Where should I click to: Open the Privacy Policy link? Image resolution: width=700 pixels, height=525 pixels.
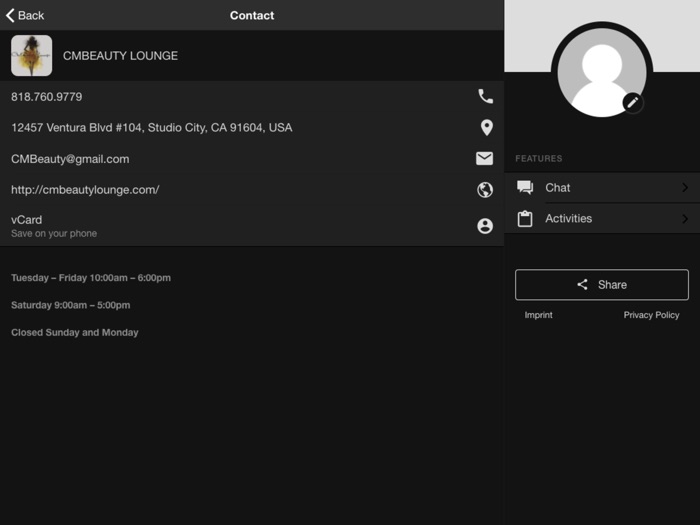pyautogui.click(x=651, y=315)
